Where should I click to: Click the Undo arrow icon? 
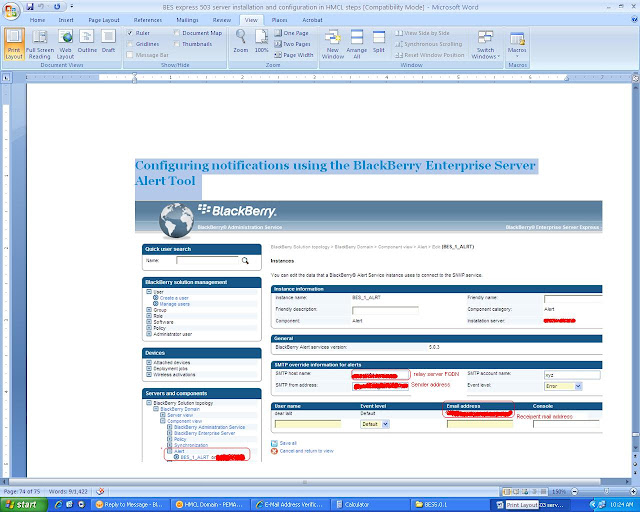(x=41, y=7)
